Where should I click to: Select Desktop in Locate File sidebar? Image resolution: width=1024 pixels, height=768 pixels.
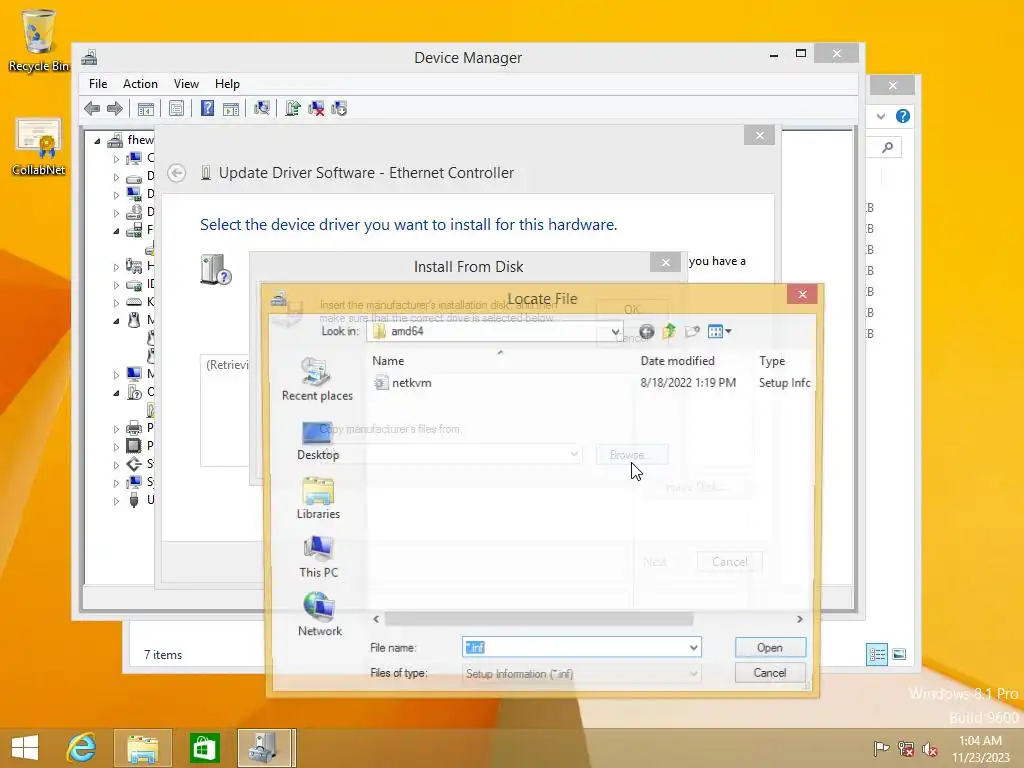click(318, 441)
